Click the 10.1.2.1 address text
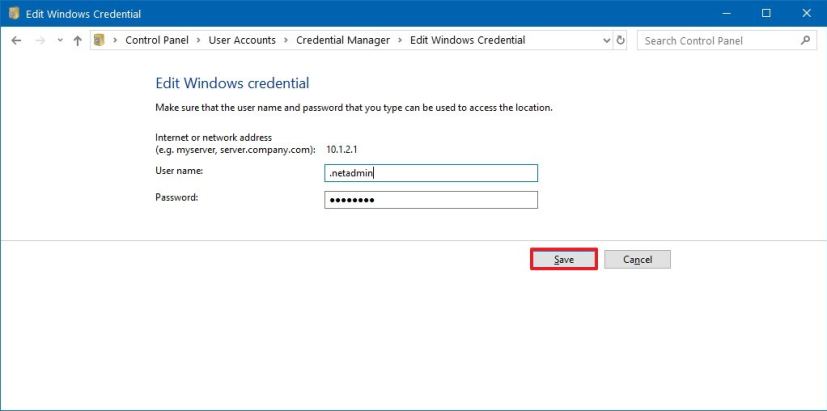 [342, 149]
